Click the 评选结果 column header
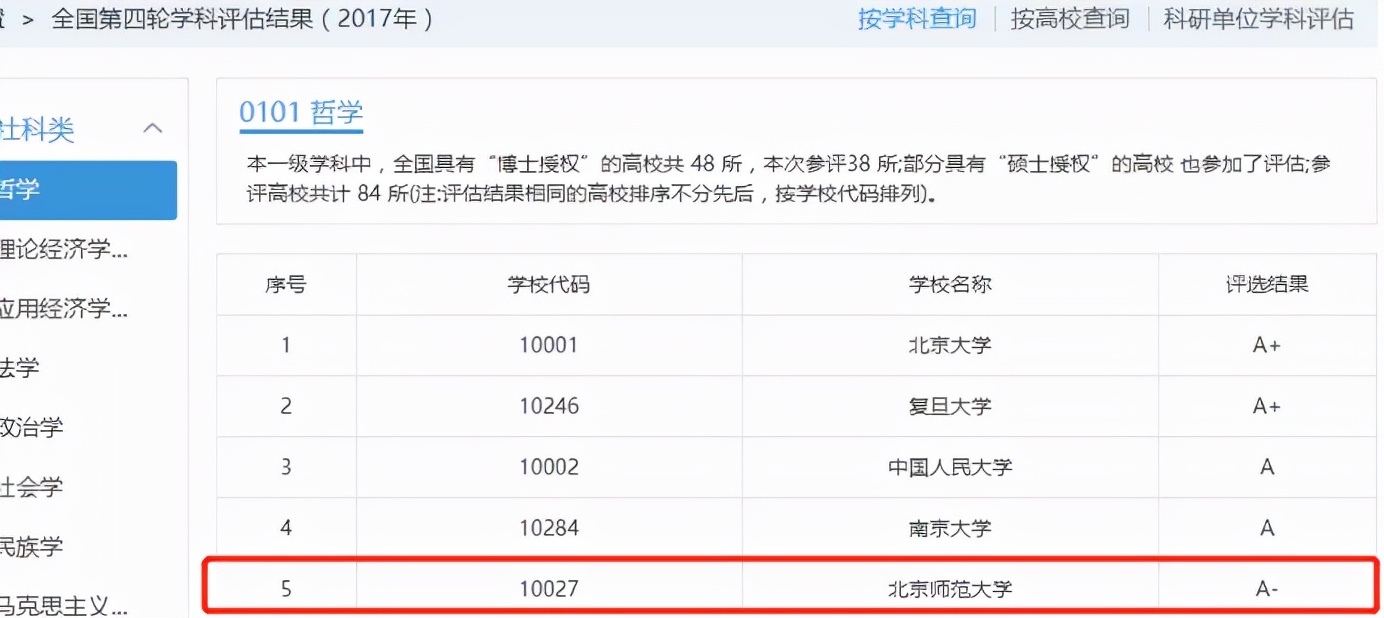This screenshot has height=618, width=1384. tap(1267, 284)
